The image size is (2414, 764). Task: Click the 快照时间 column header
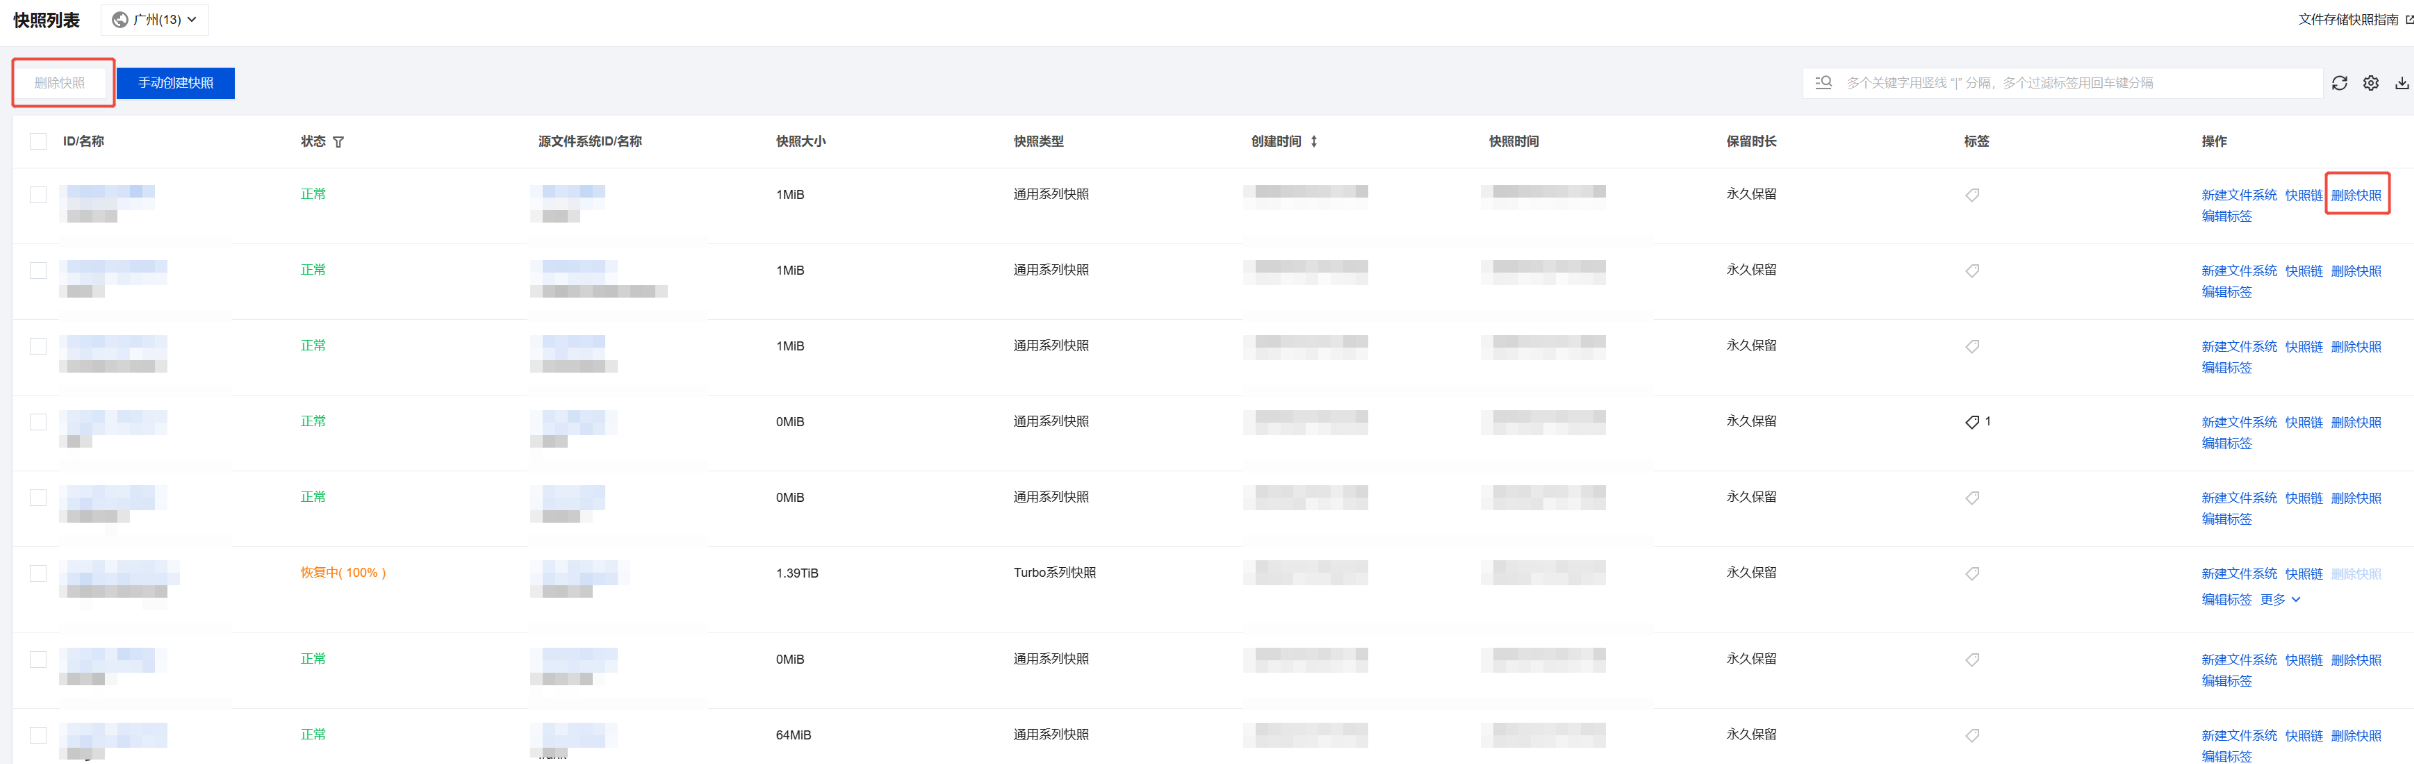1514,141
